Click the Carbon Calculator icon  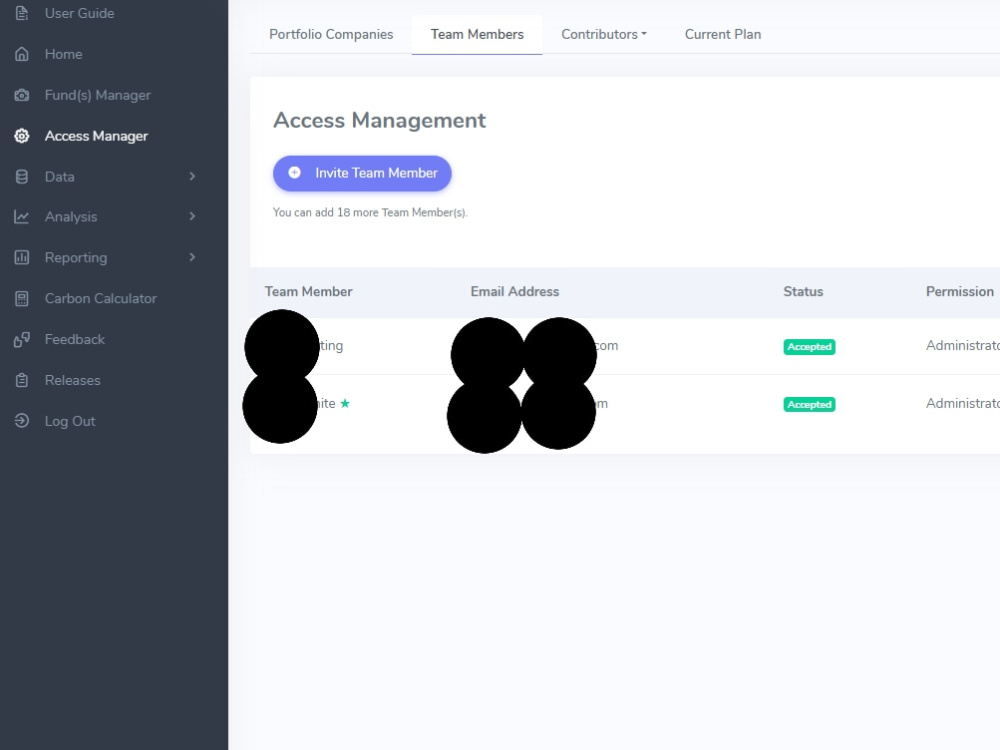click(x=22, y=298)
